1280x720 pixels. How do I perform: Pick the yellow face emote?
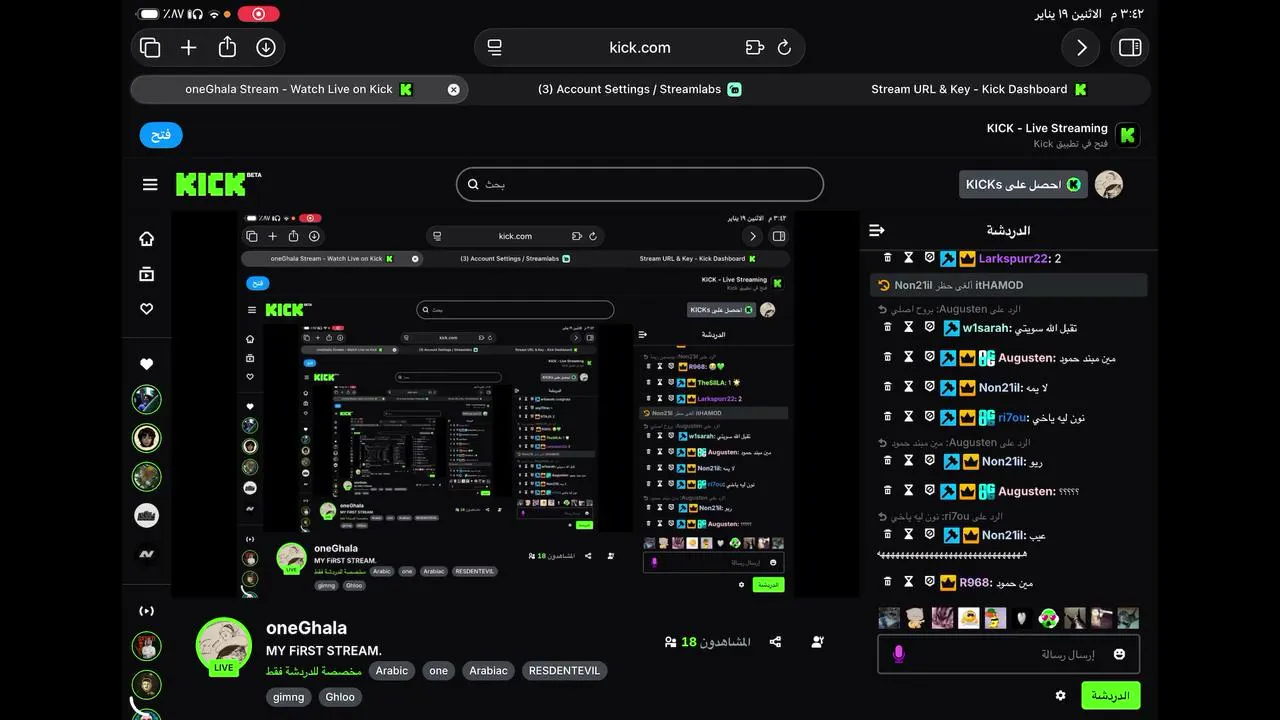point(968,618)
